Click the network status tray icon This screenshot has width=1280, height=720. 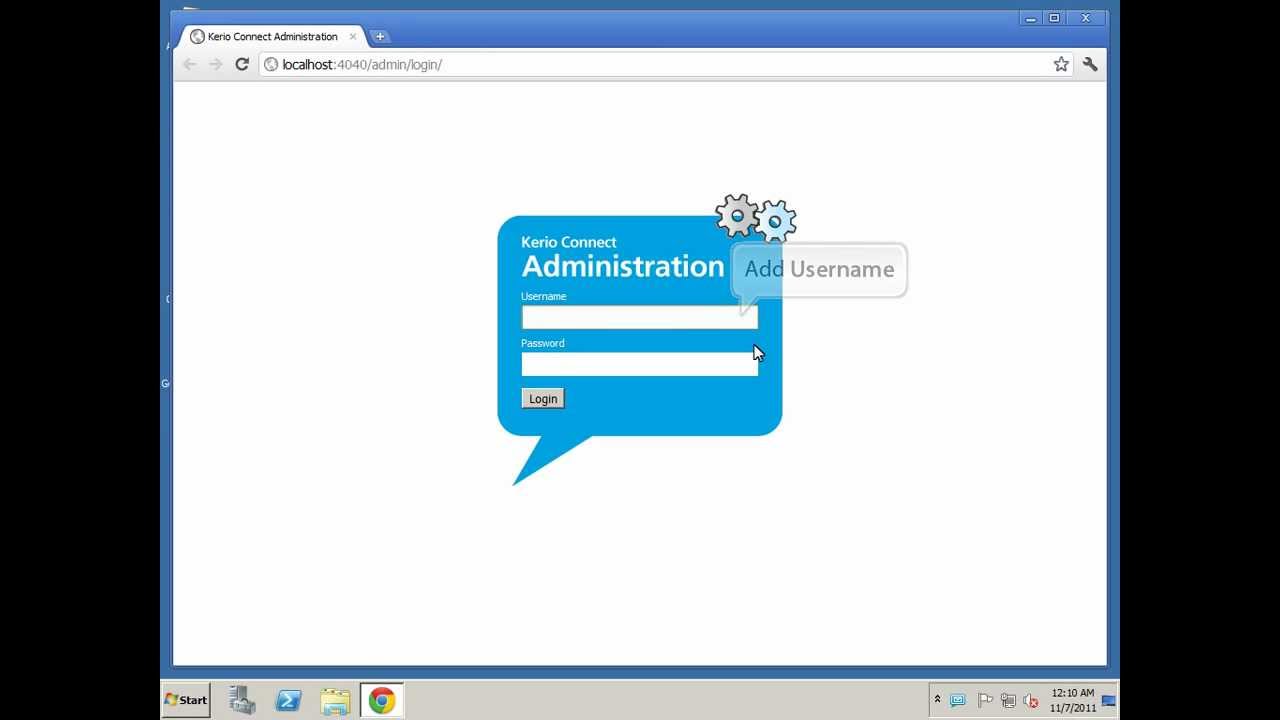click(x=1008, y=700)
